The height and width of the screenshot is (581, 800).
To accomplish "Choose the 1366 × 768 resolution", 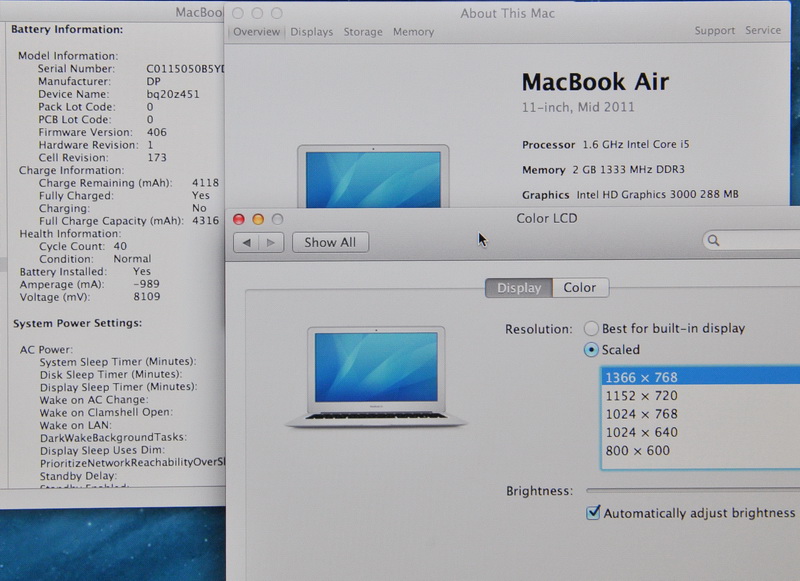I will [x=701, y=377].
